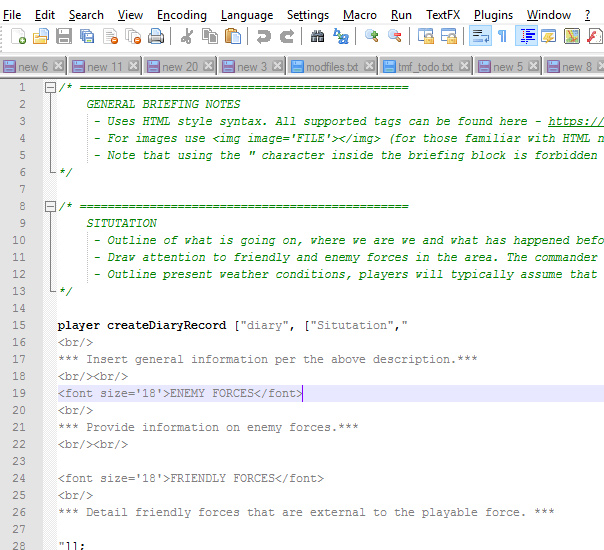604x550 pixels.
Task: Toggle synchronize horizontal scrolling icon
Action: click(449, 36)
